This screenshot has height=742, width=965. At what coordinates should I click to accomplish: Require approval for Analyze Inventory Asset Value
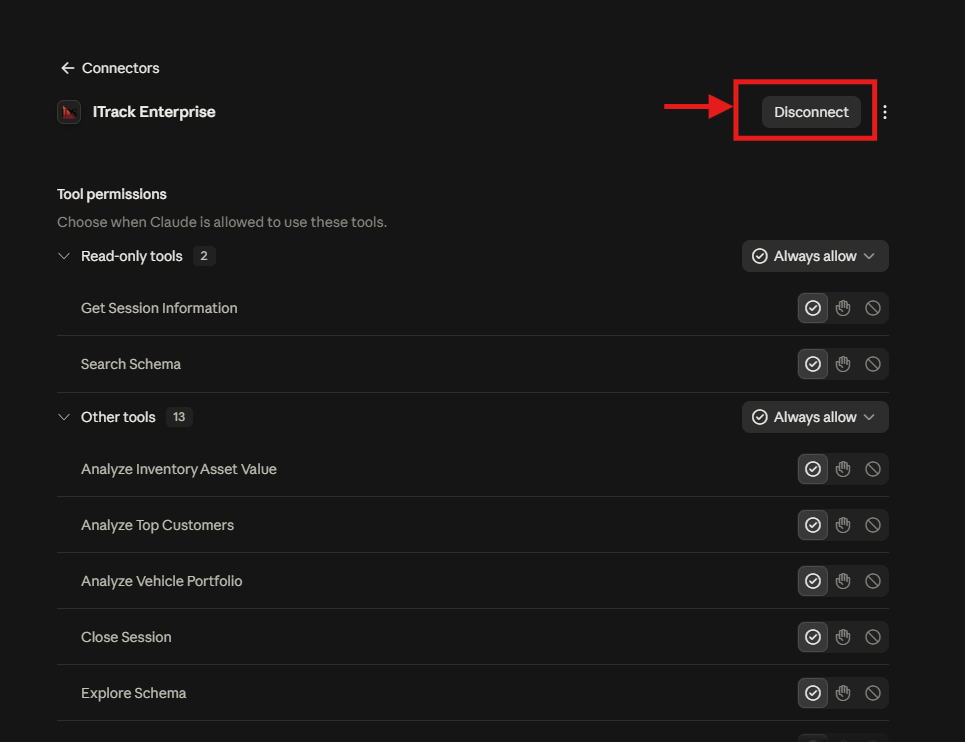[843, 469]
